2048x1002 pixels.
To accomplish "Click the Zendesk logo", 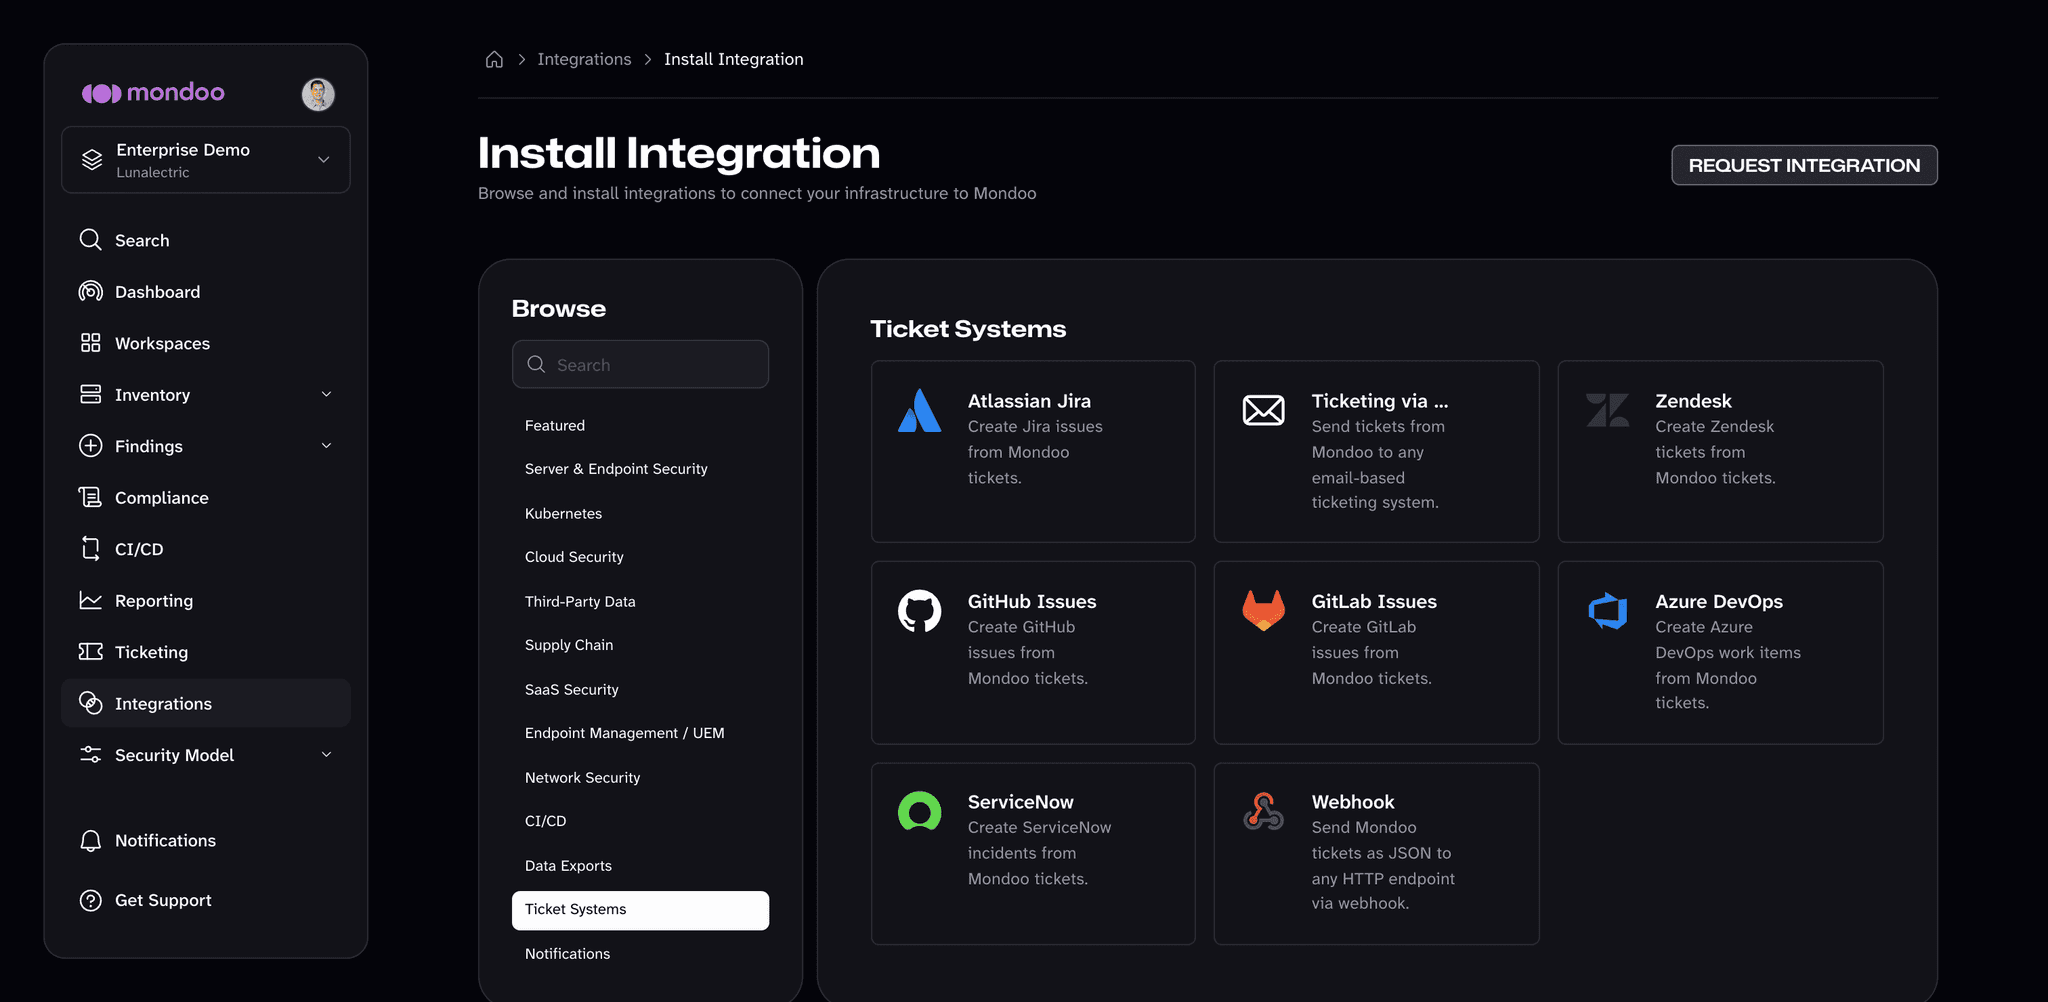I will pyautogui.click(x=1608, y=410).
